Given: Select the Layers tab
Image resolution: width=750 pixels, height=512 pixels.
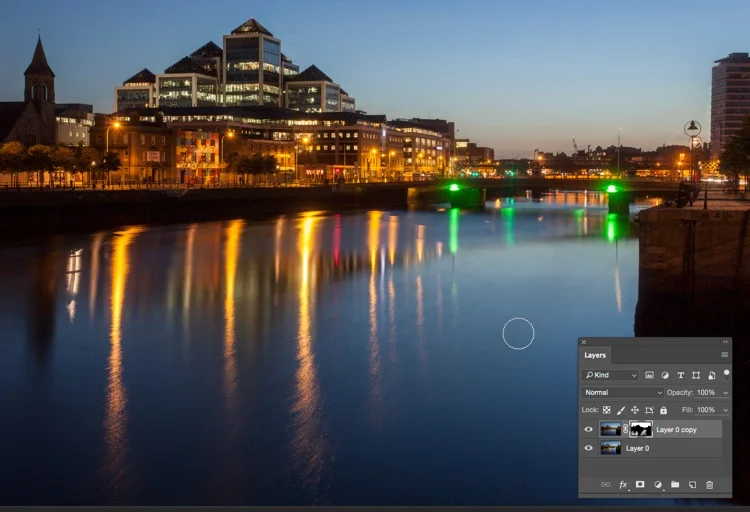Looking at the screenshot, I should point(595,355).
